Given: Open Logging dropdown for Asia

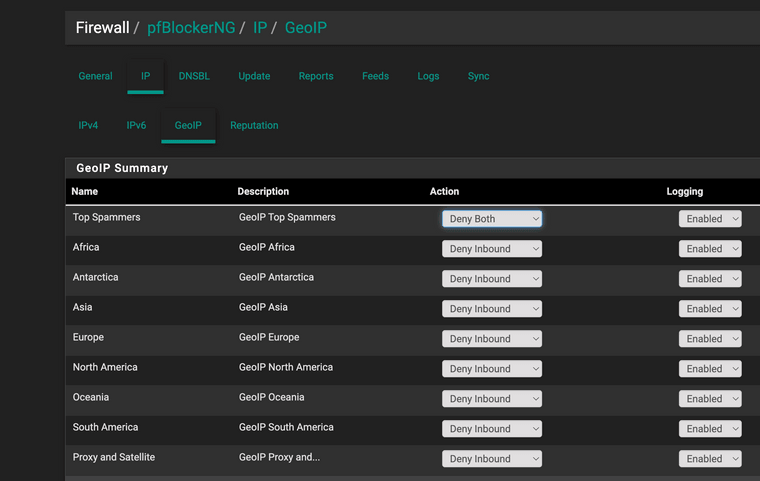Looking at the screenshot, I should coord(710,309).
